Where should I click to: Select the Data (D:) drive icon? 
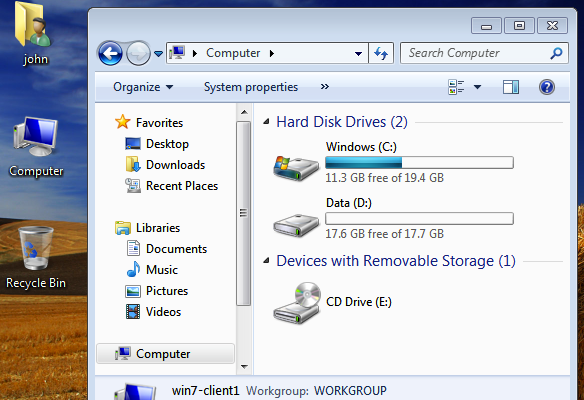coord(296,225)
